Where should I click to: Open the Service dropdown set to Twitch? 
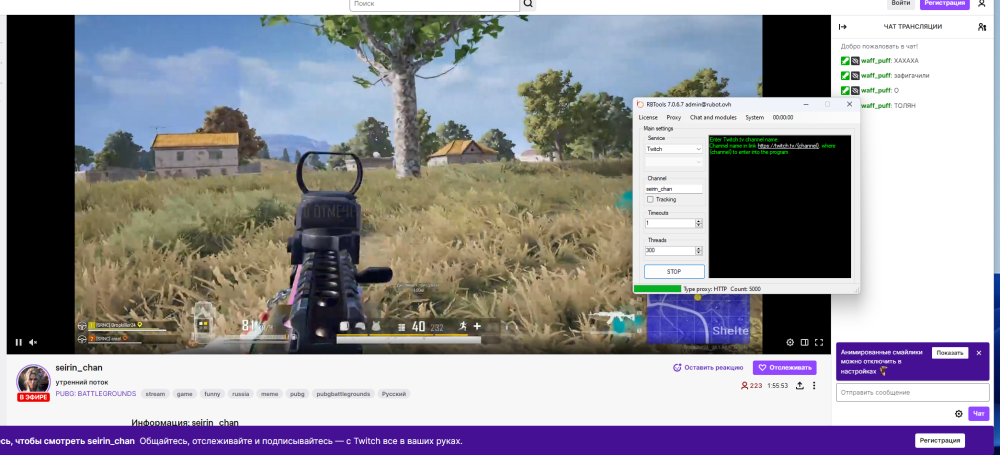coord(673,149)
